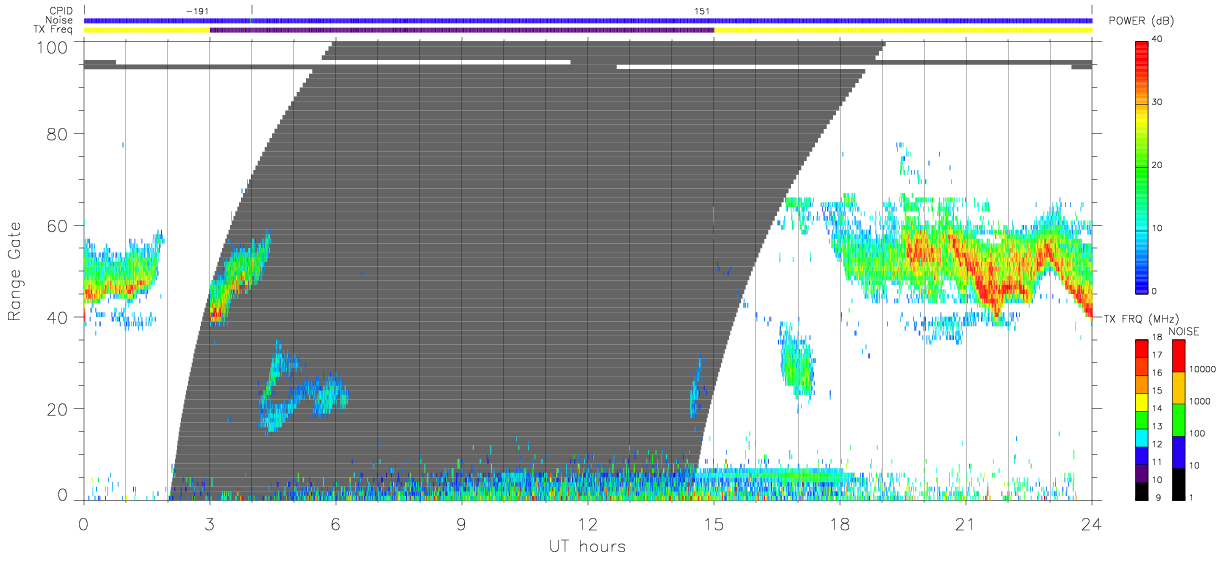Click the UT hours tick label 24
This screenshot has height=567, width=1228.
click(x=1091, y=524)
